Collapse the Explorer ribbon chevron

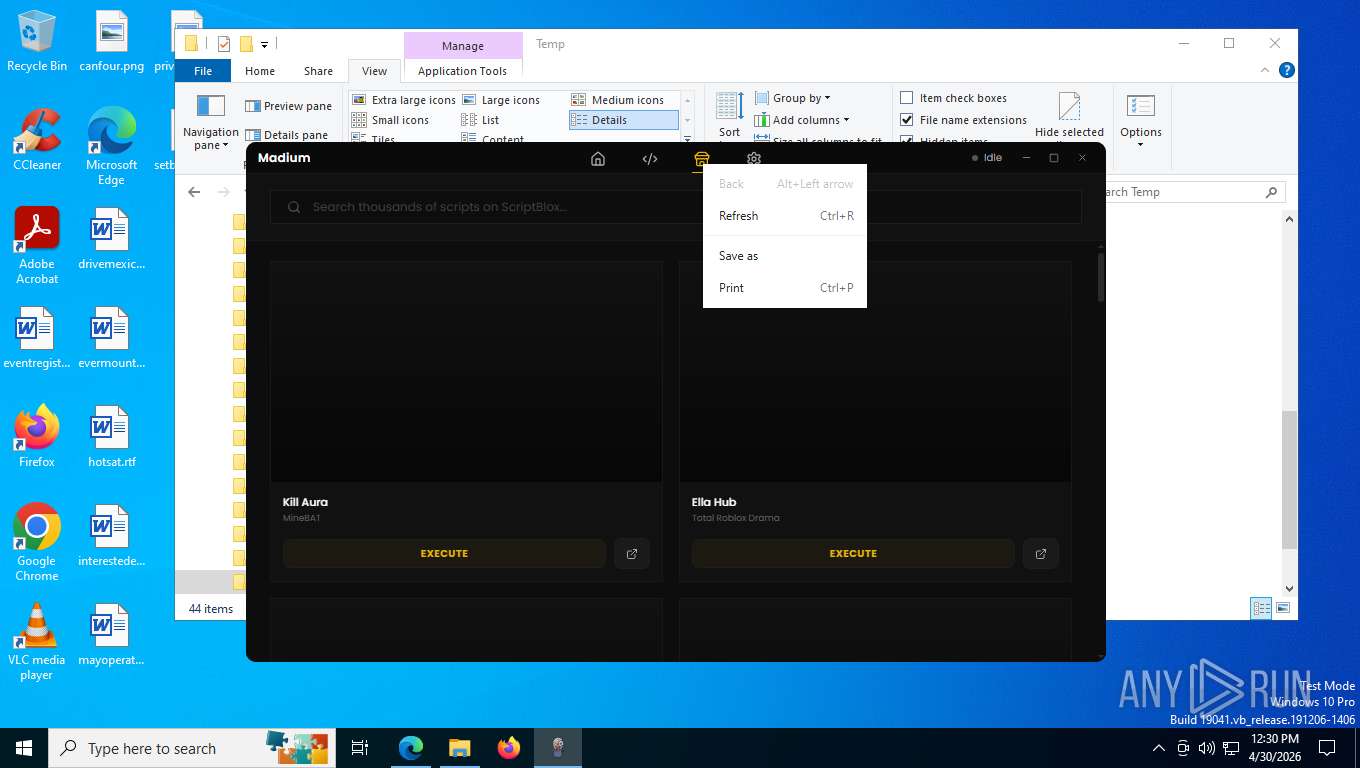tap(1266, 70)
